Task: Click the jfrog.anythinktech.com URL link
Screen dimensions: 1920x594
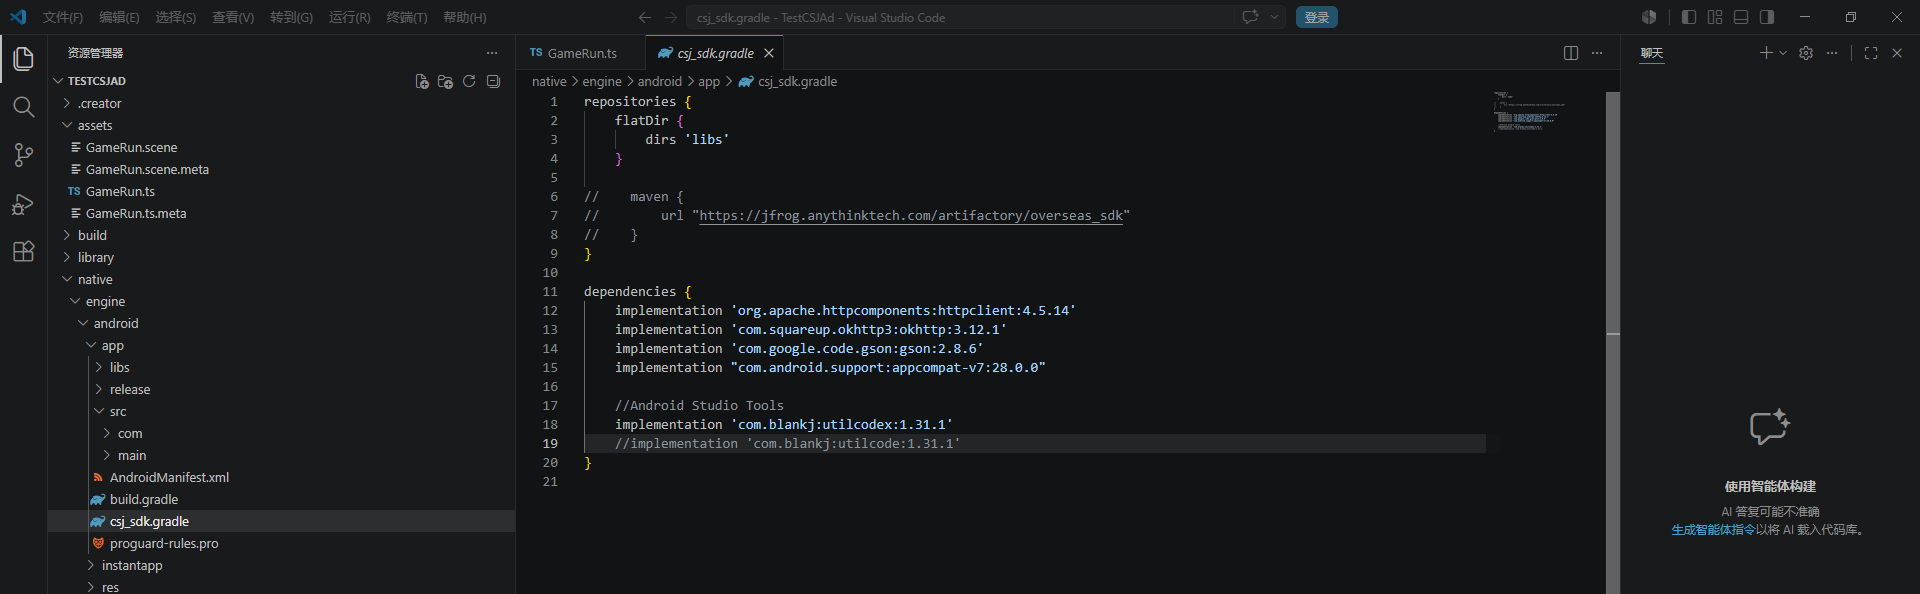Action: click(x=911, y=216)
